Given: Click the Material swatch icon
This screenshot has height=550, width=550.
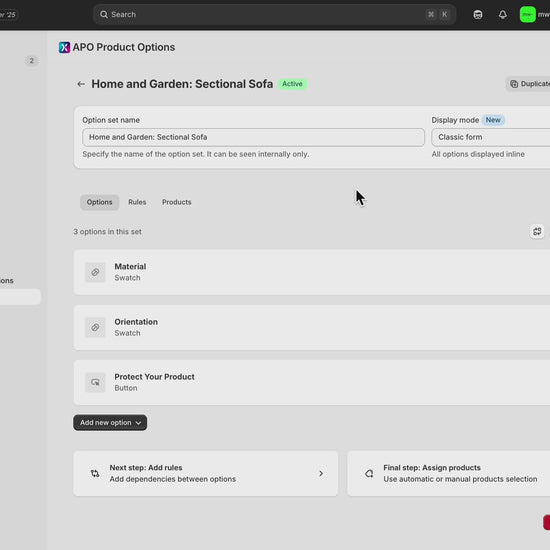Looking at the screenshot, I should click(95, 272).
